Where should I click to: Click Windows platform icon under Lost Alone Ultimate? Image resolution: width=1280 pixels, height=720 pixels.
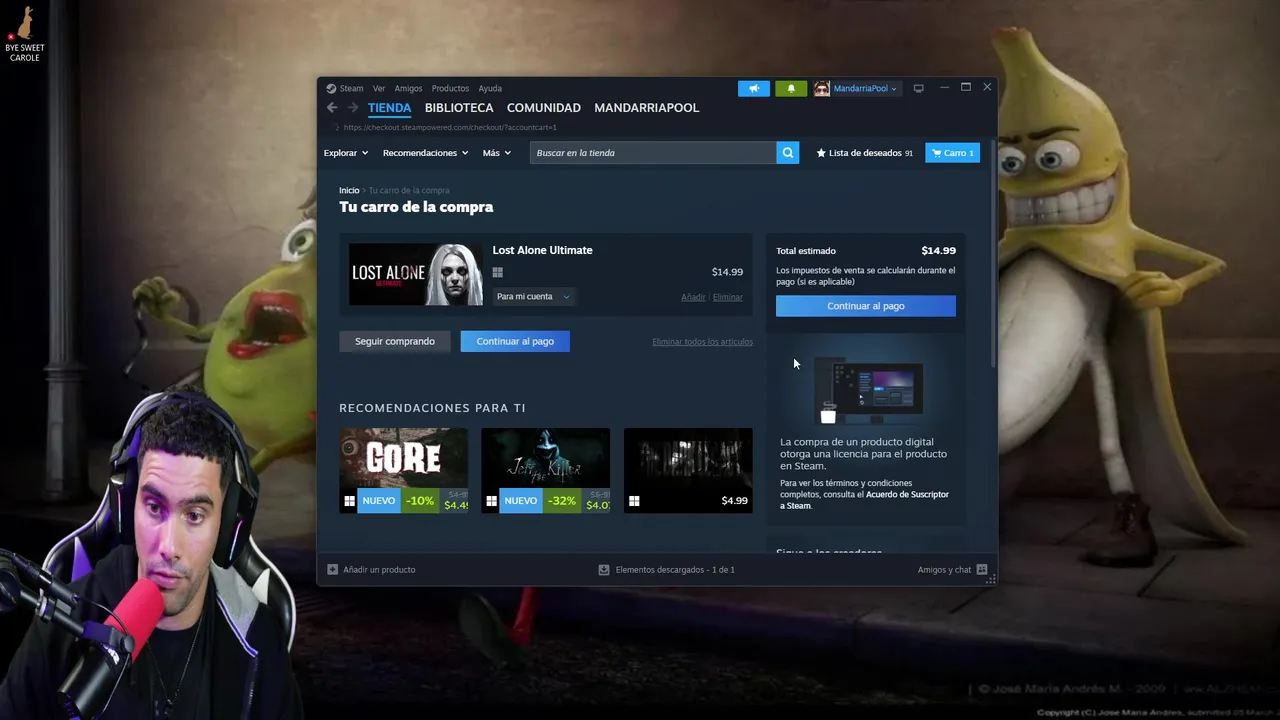click(497, 272)
